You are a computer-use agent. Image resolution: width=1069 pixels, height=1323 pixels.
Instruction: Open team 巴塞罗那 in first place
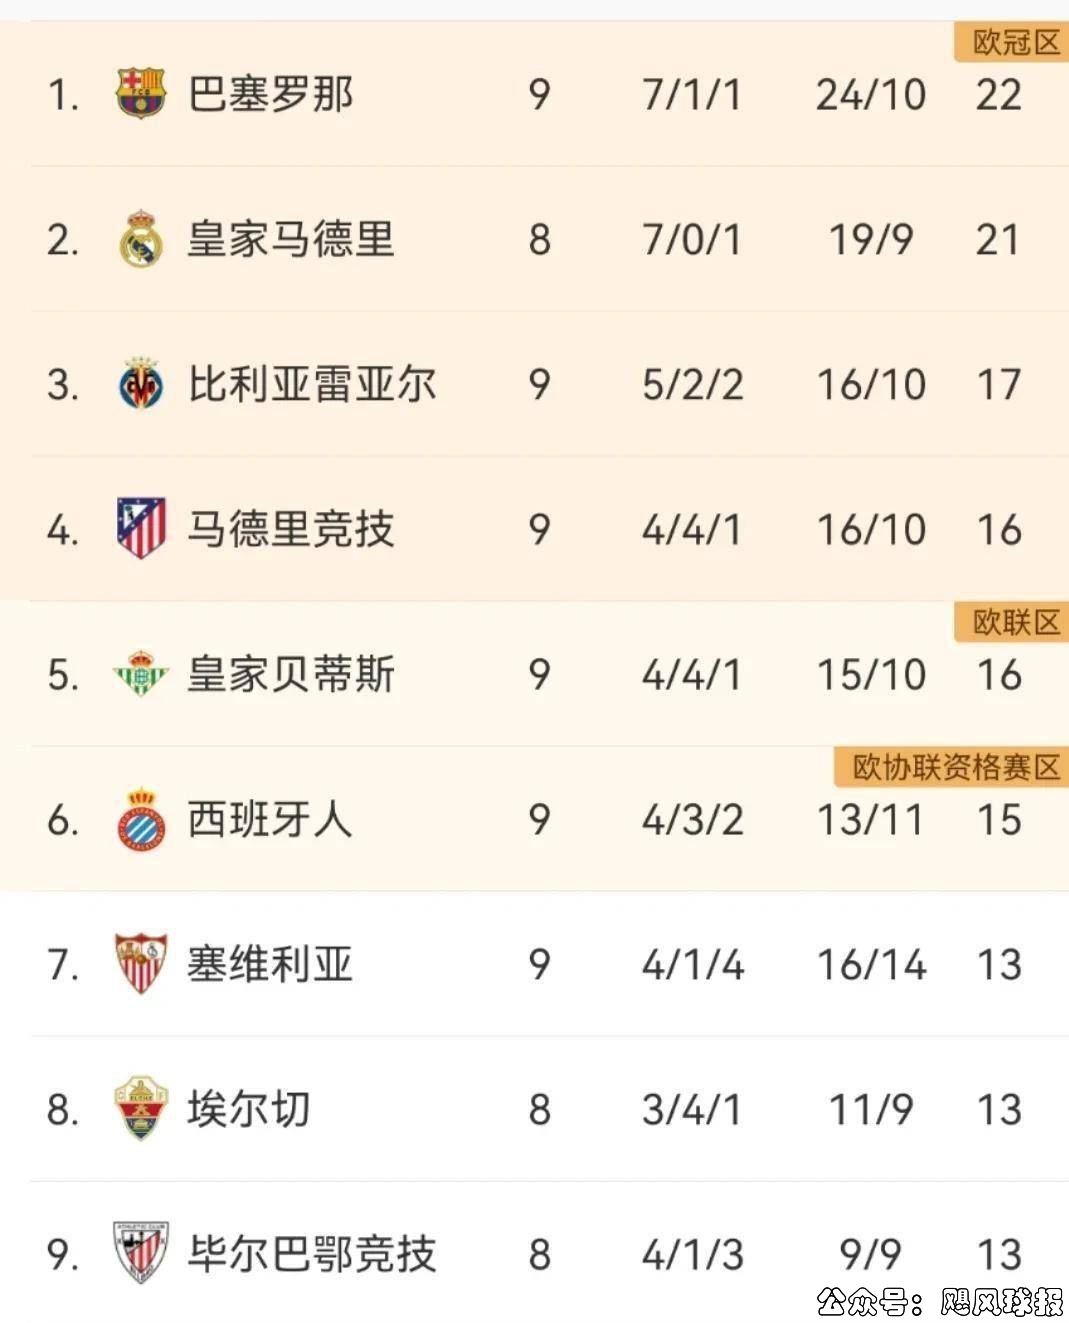tap(270, 95)
